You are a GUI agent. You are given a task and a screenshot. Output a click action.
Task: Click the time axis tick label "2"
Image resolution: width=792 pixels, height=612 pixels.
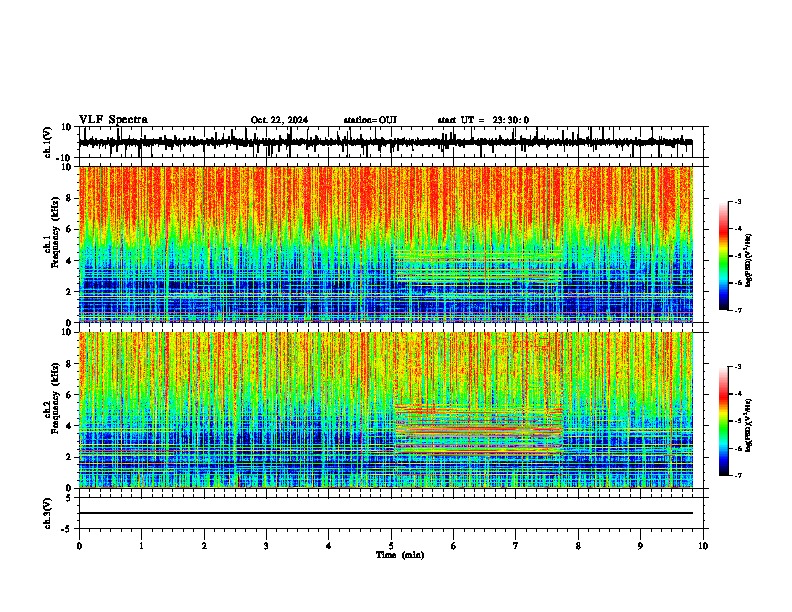coord(204,546)
